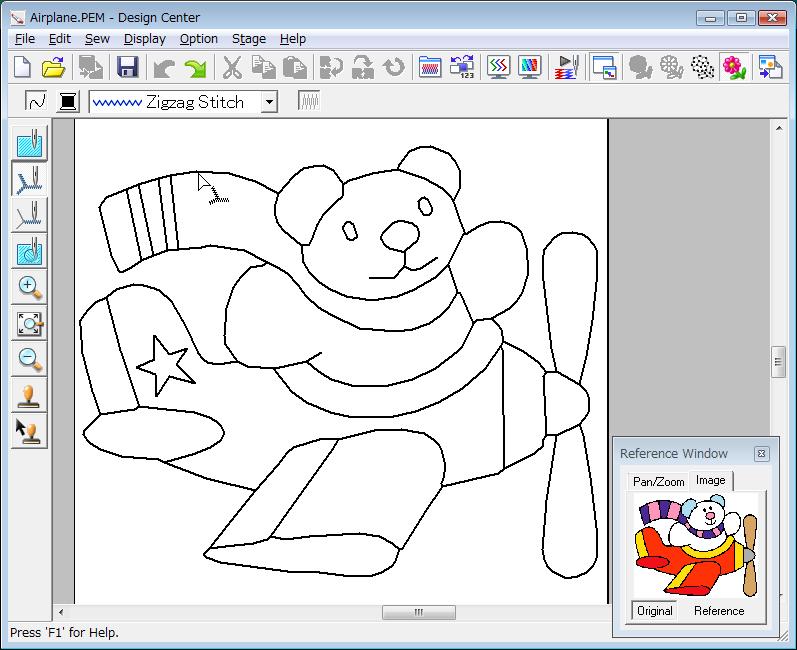The image size is (797, 650).
Task: Click the Original button in Reference Window
Action: 654,610
